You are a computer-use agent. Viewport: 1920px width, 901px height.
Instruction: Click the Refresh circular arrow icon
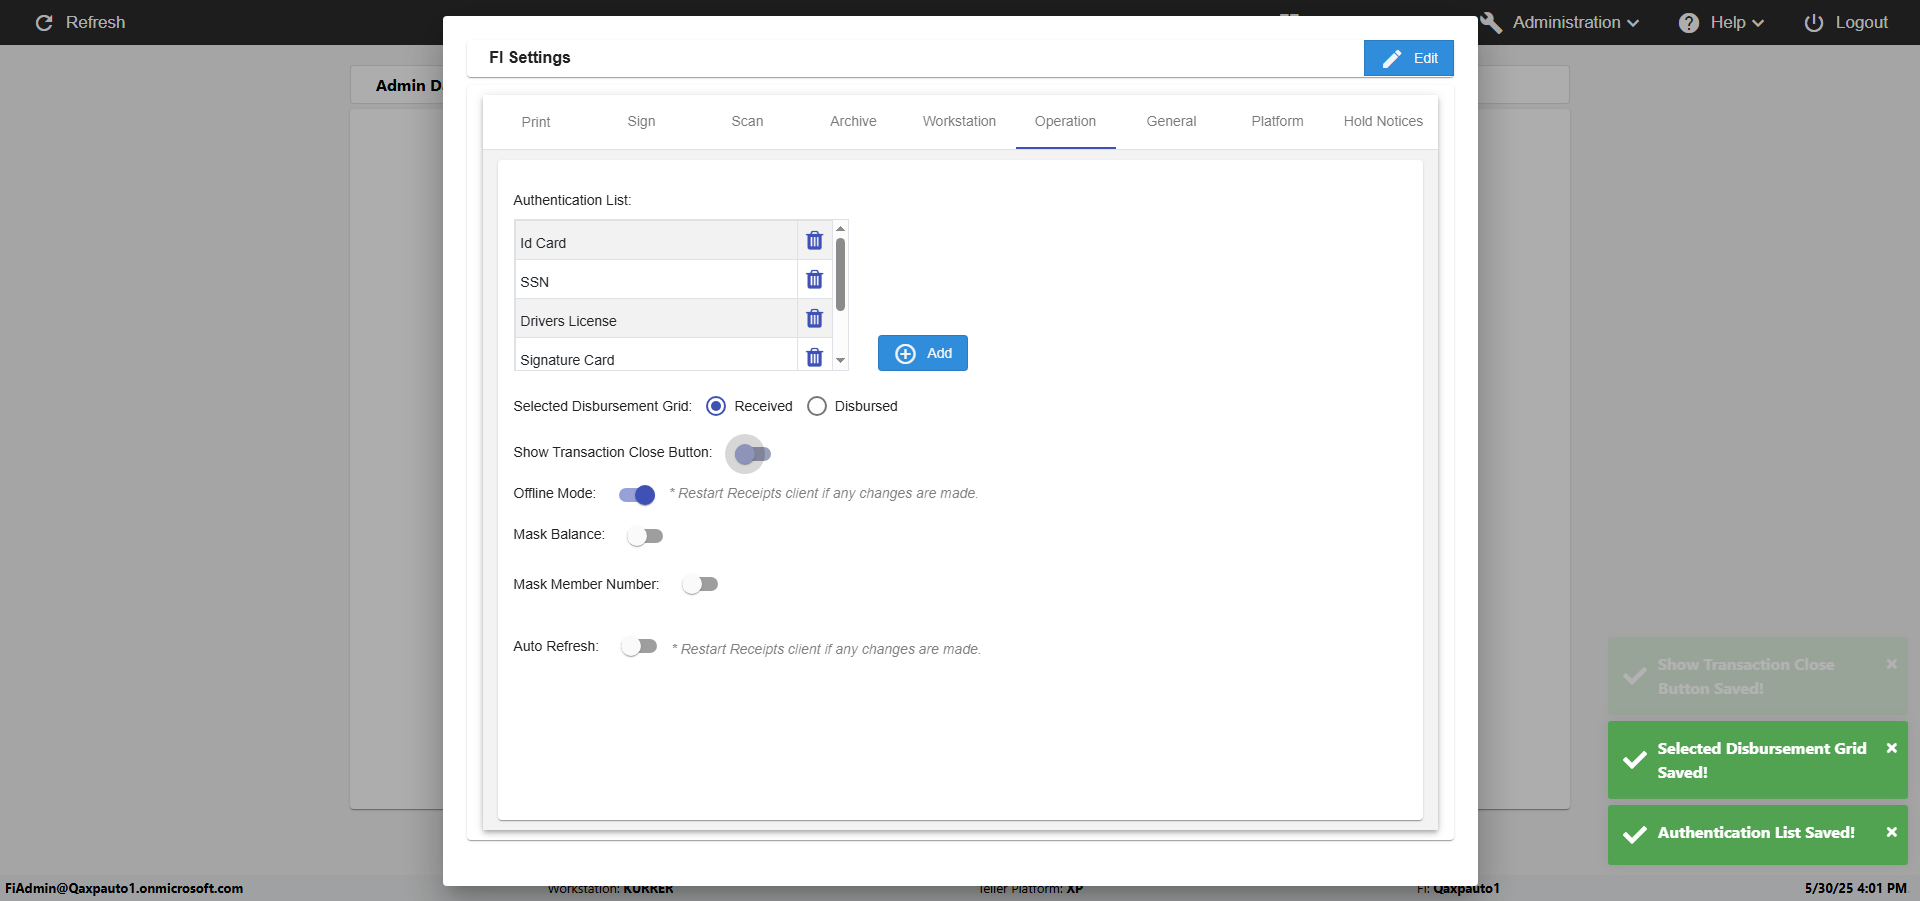pyautogui.click(x=44, y=23)
